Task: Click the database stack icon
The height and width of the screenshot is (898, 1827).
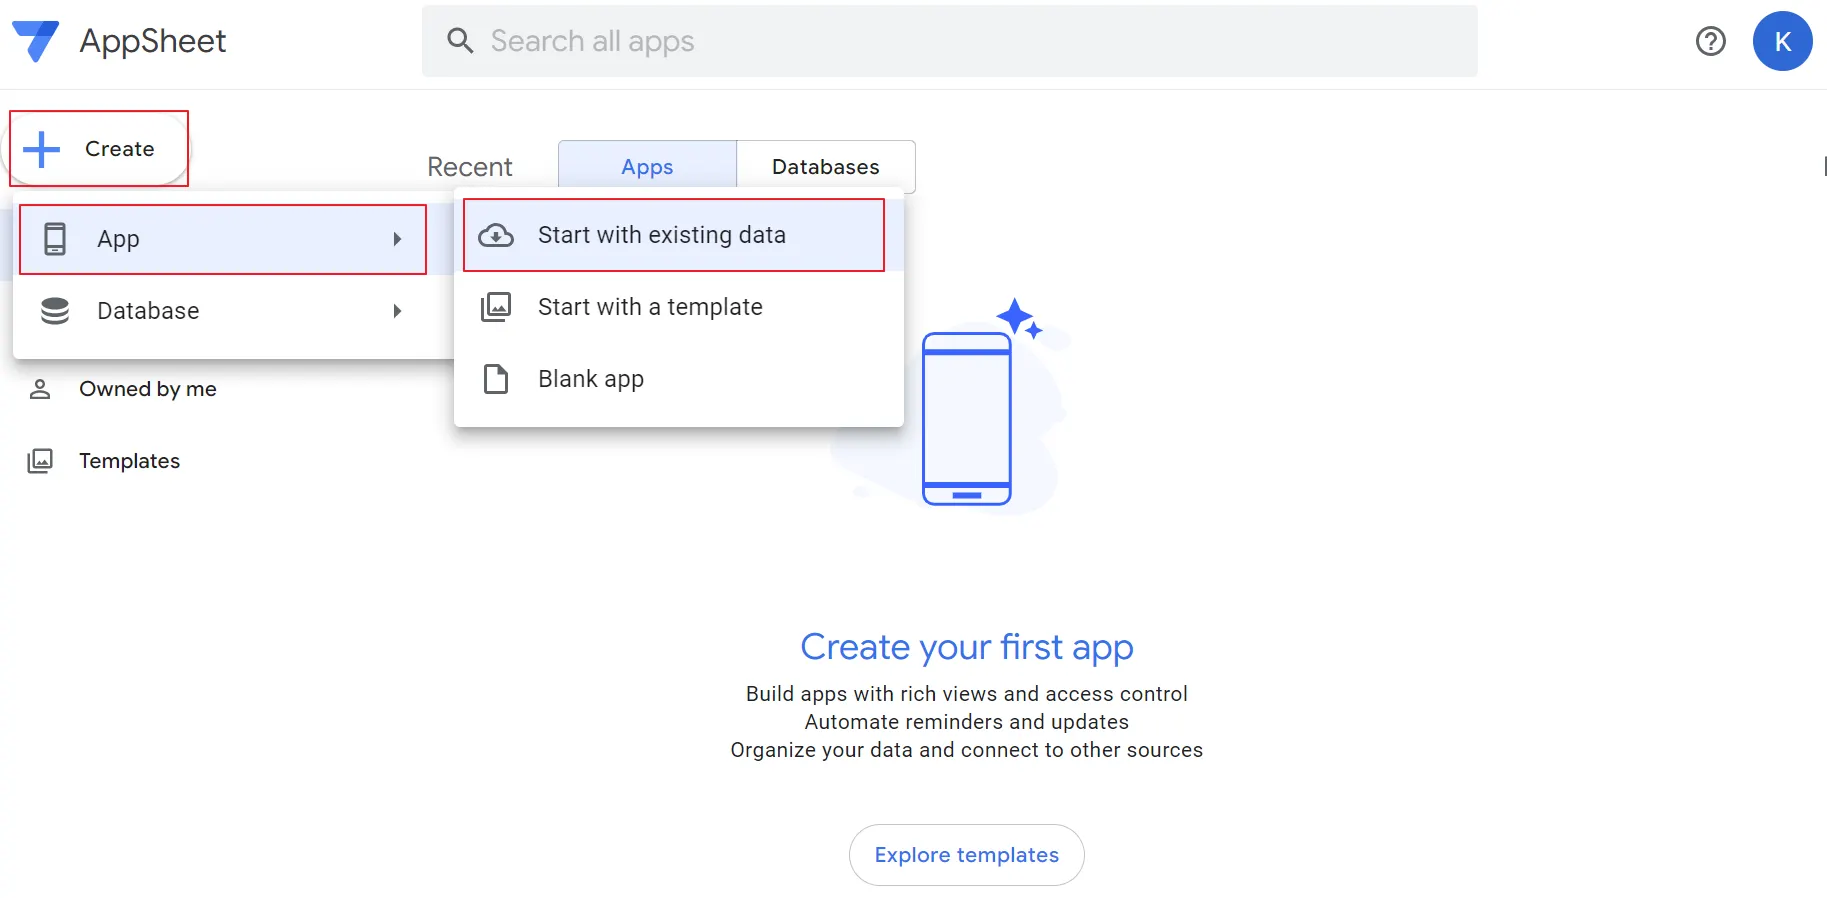Action: (55, 311)
